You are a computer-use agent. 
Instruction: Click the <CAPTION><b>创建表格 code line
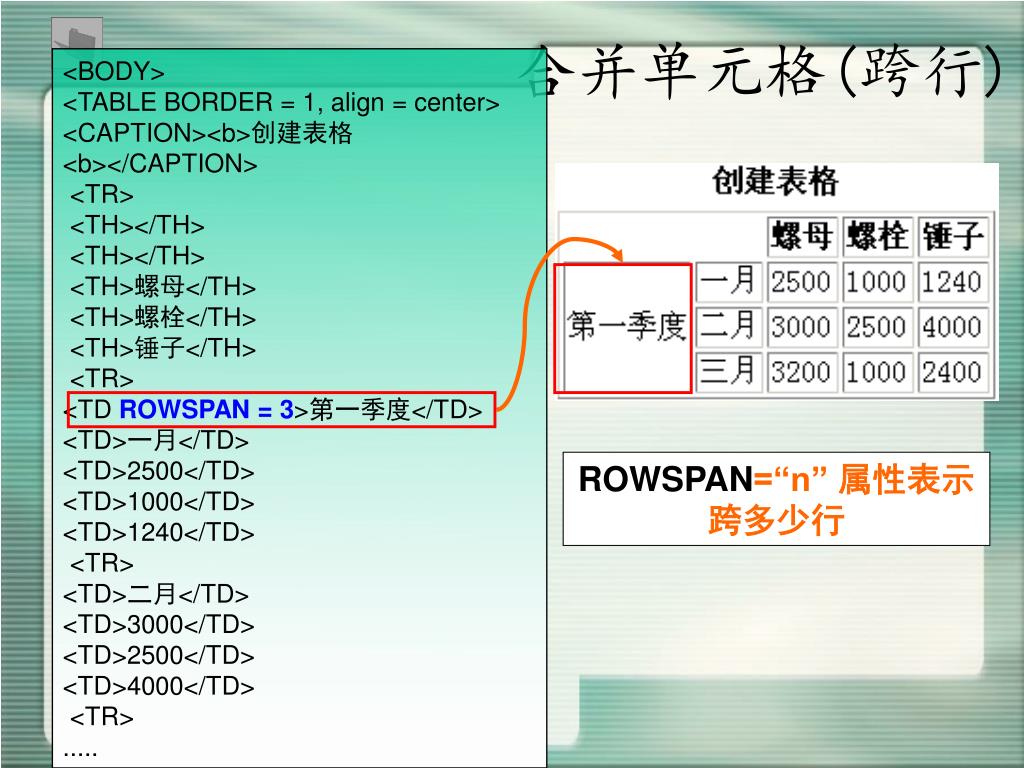coord(208,133)
